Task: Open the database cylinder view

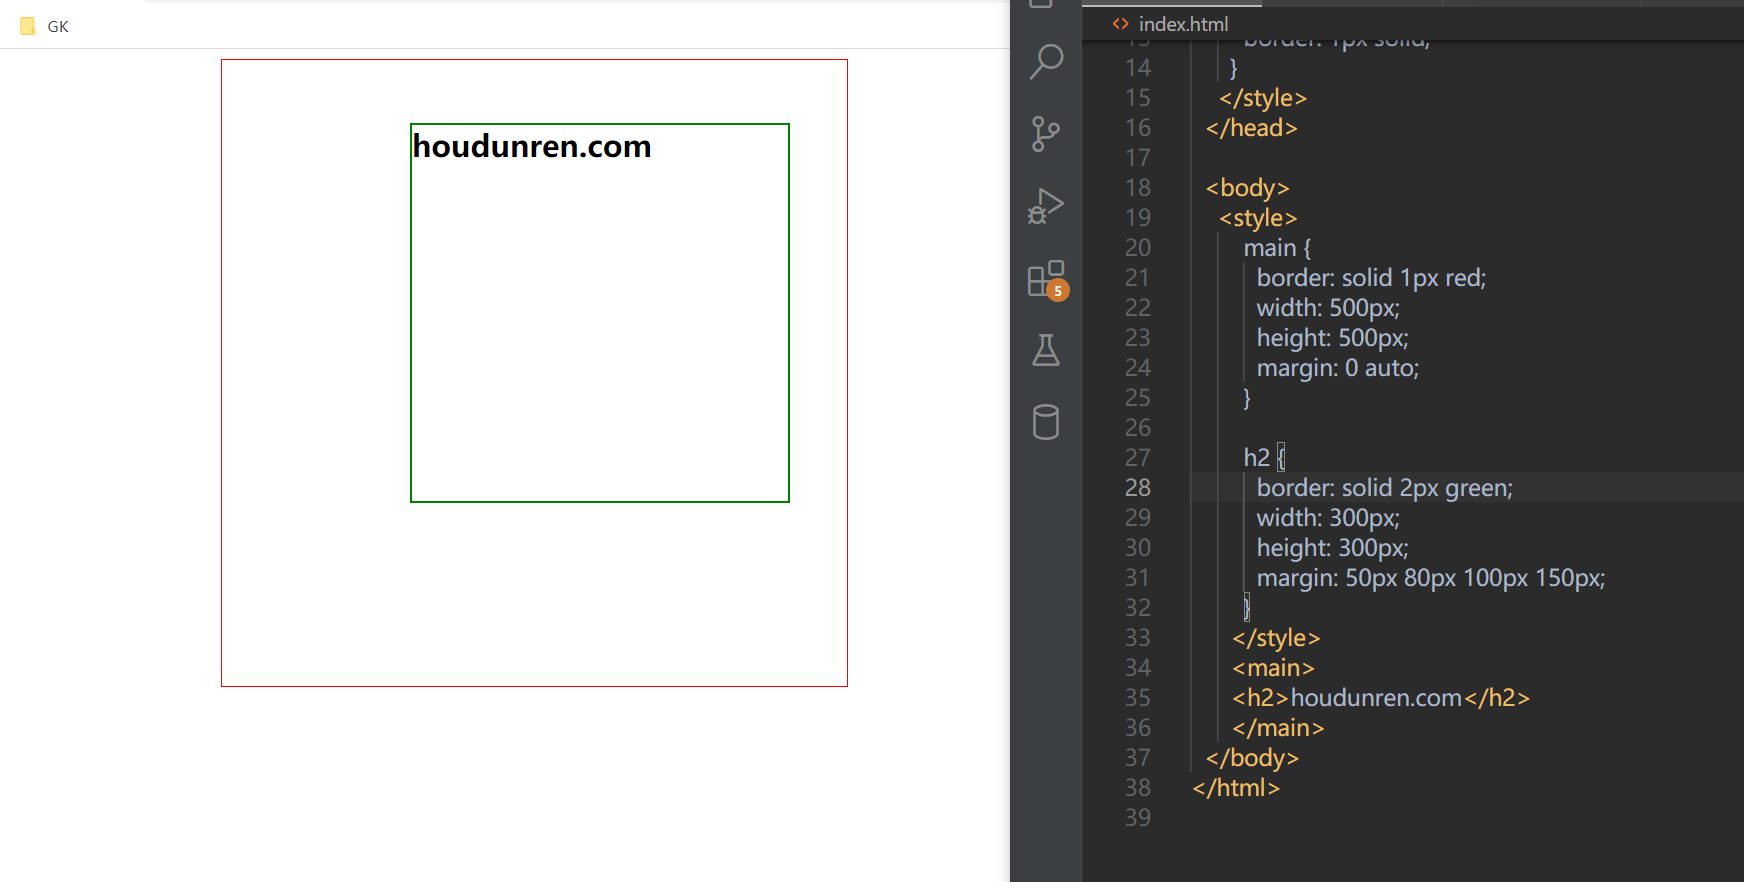Action: tap(1046, 422)
